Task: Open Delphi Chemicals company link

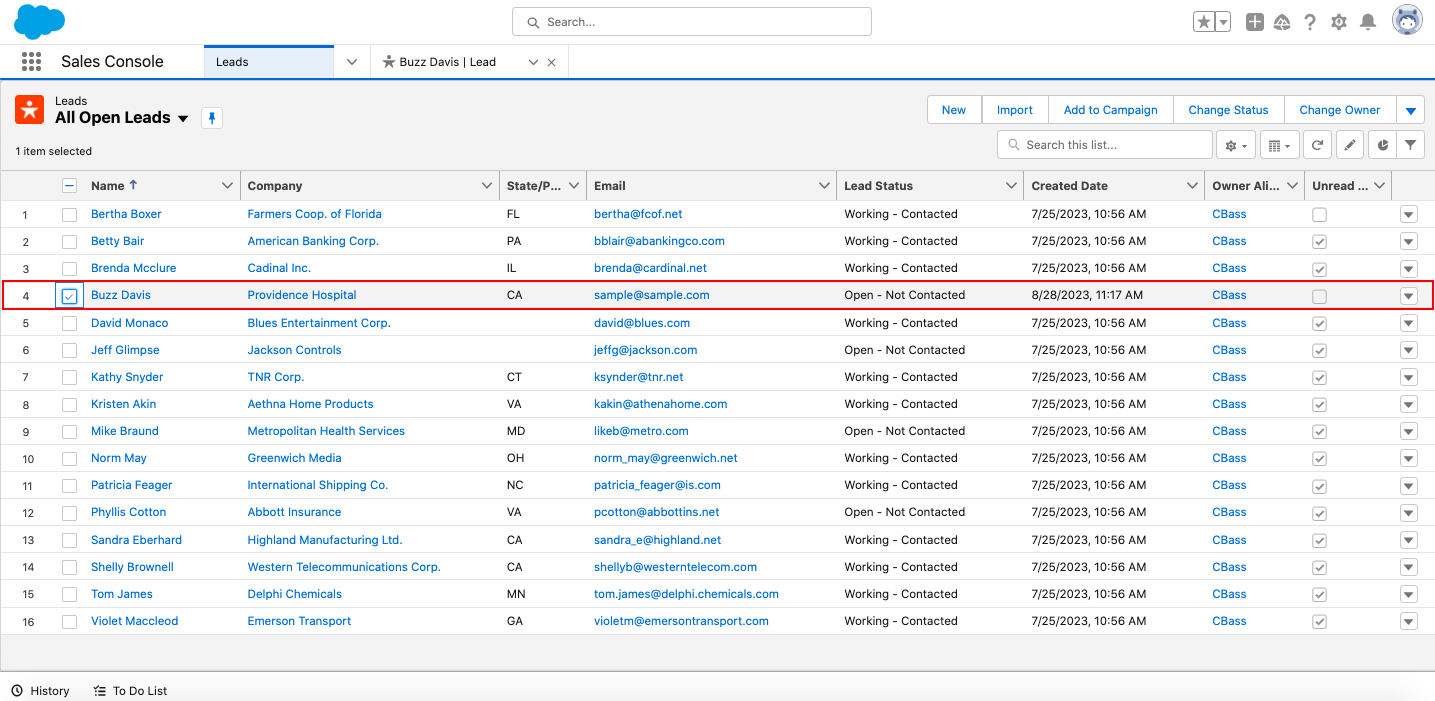Action: (295, 594)
